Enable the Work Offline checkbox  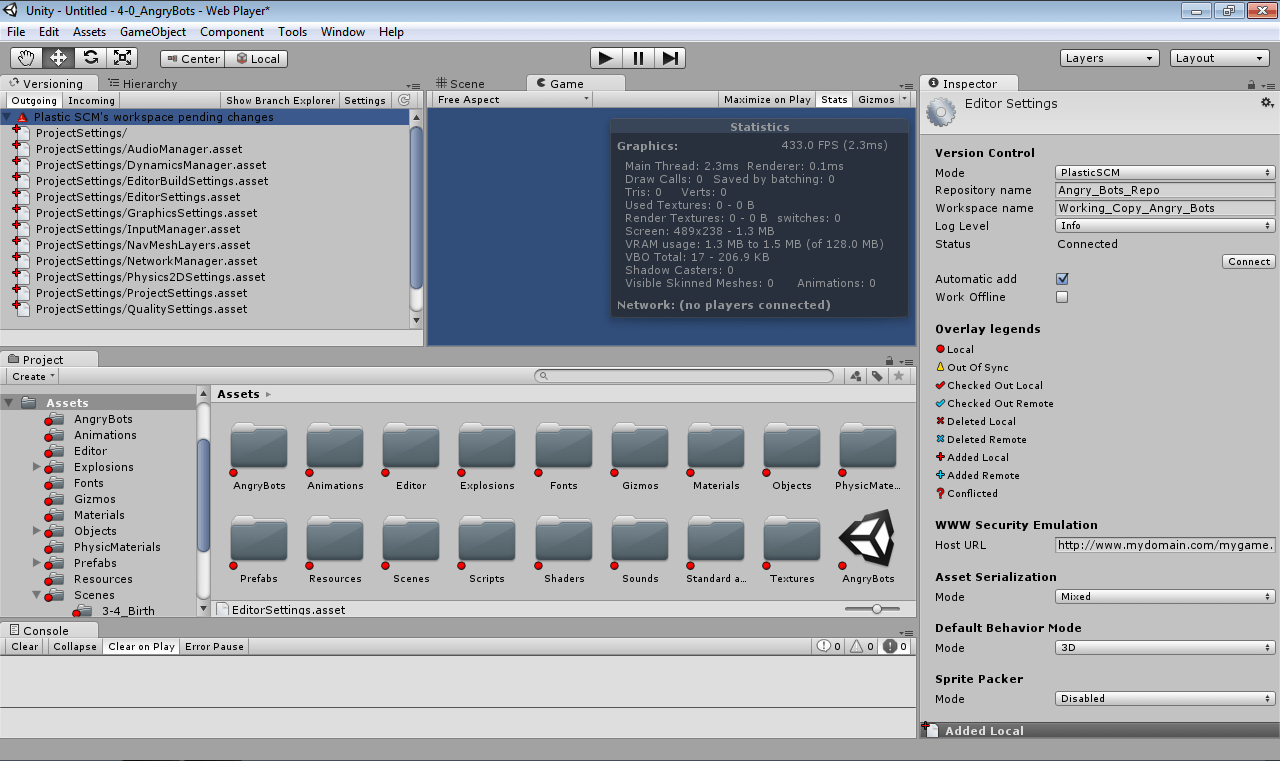pos(1062,297)
